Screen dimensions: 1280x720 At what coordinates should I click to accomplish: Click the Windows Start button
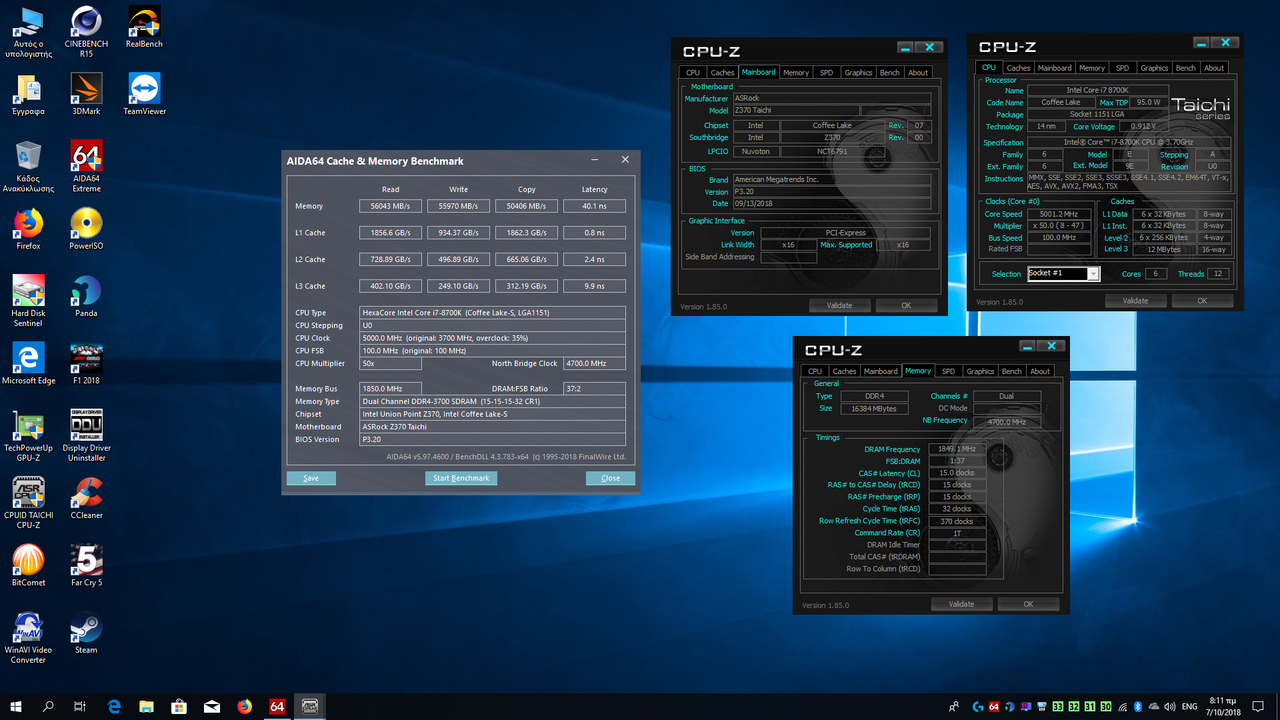17,706
